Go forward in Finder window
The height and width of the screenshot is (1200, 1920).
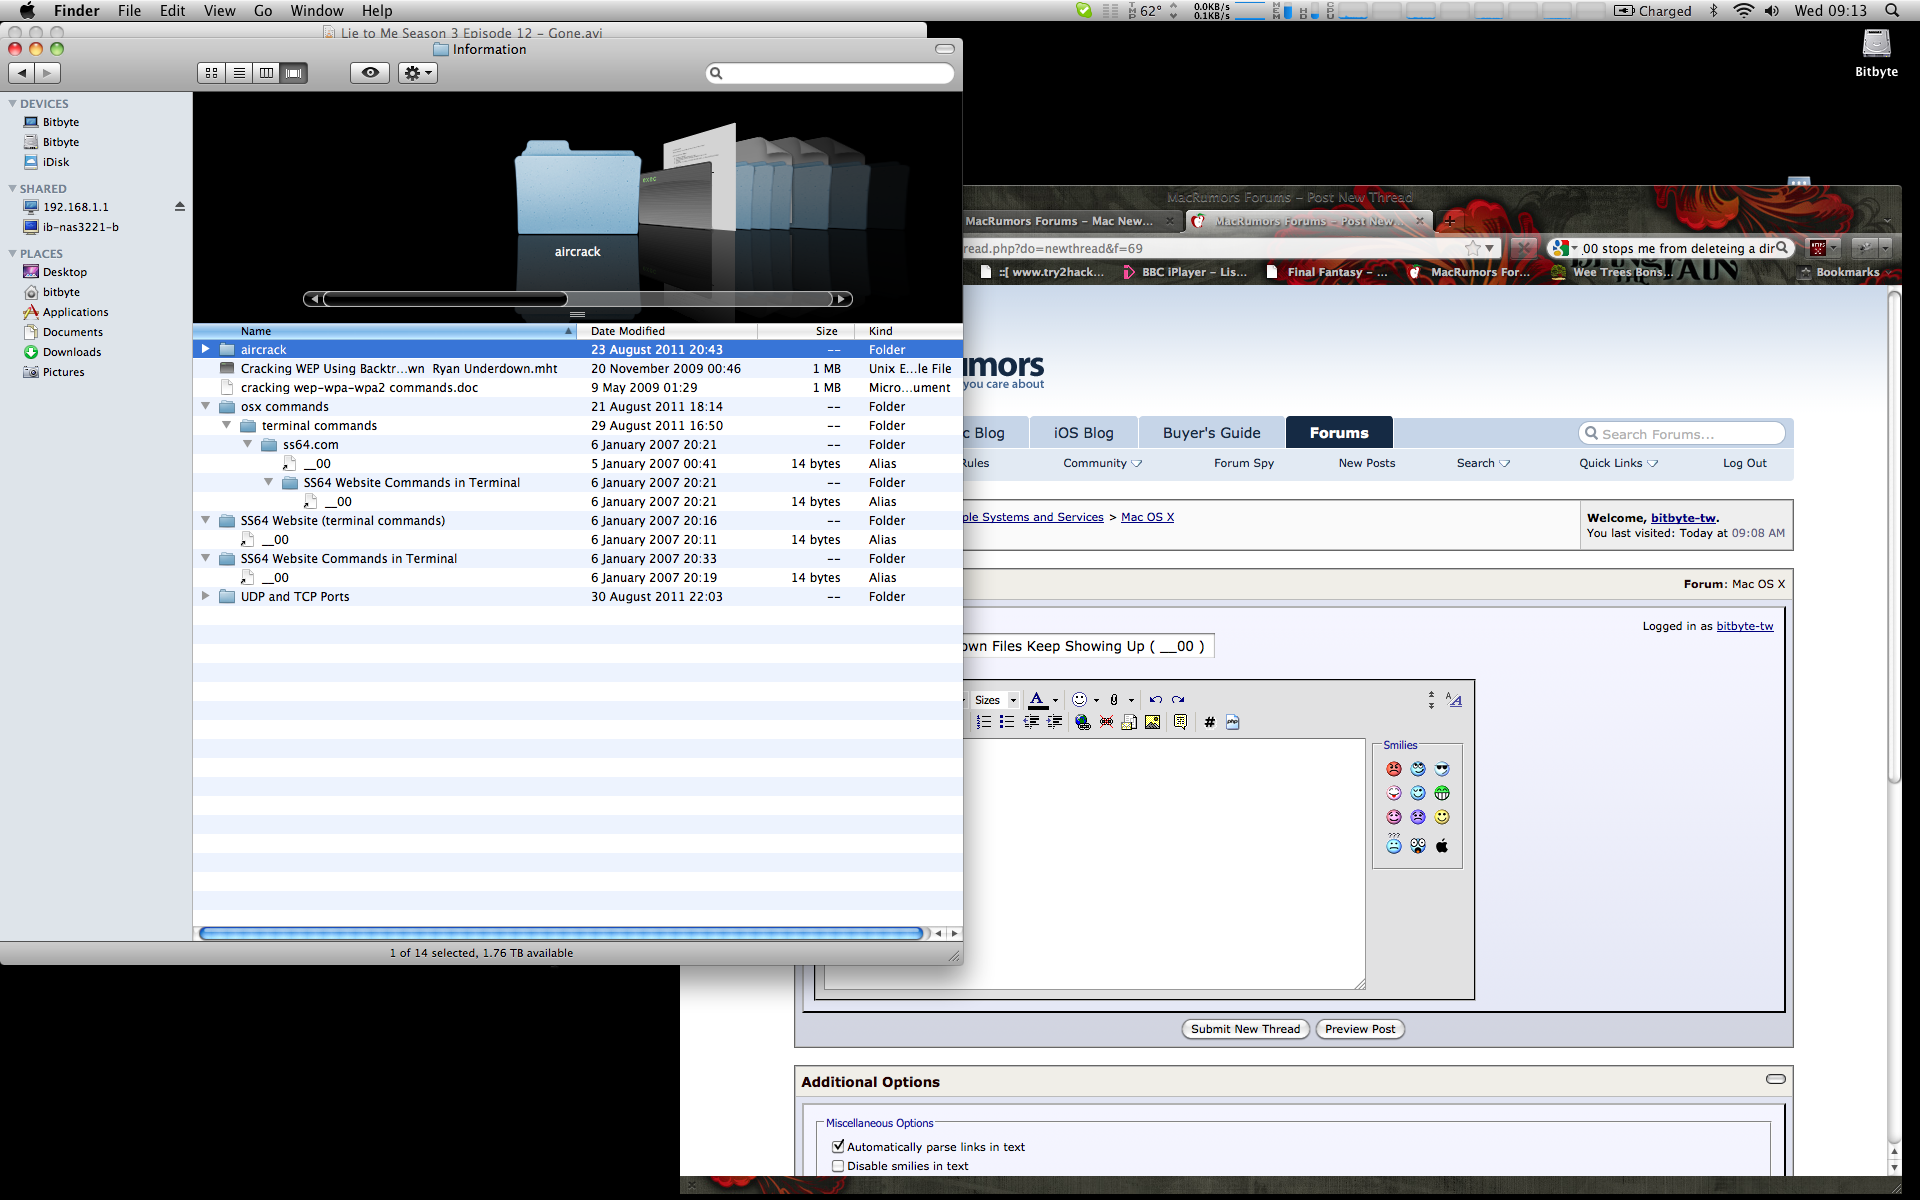48,73
